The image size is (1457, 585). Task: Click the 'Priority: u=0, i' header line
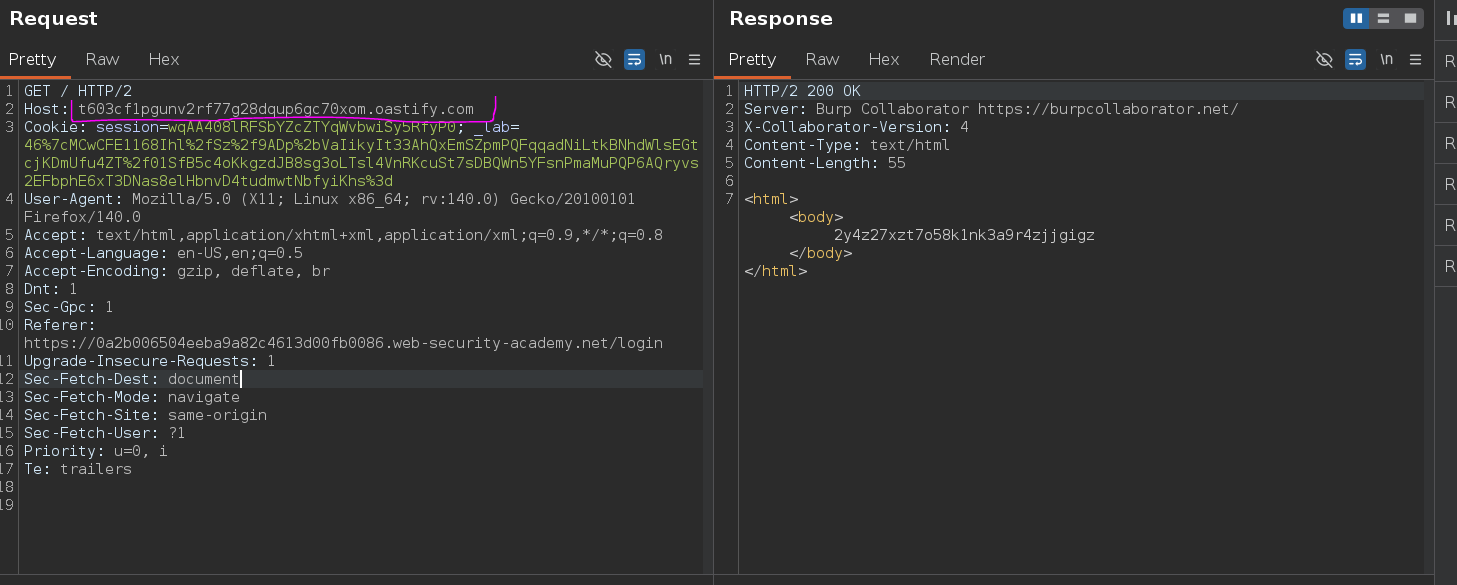pyautogui.click(x=95, y=451)
